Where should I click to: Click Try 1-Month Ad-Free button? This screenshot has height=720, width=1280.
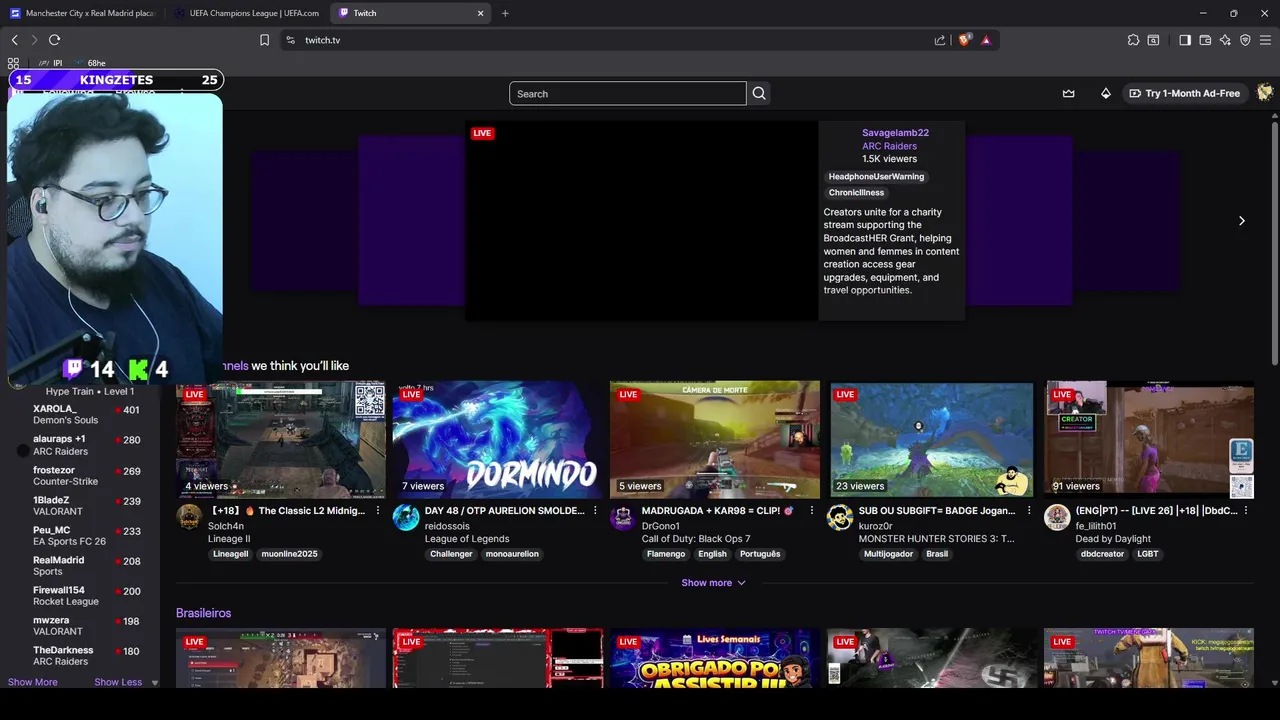(1184, 93)
